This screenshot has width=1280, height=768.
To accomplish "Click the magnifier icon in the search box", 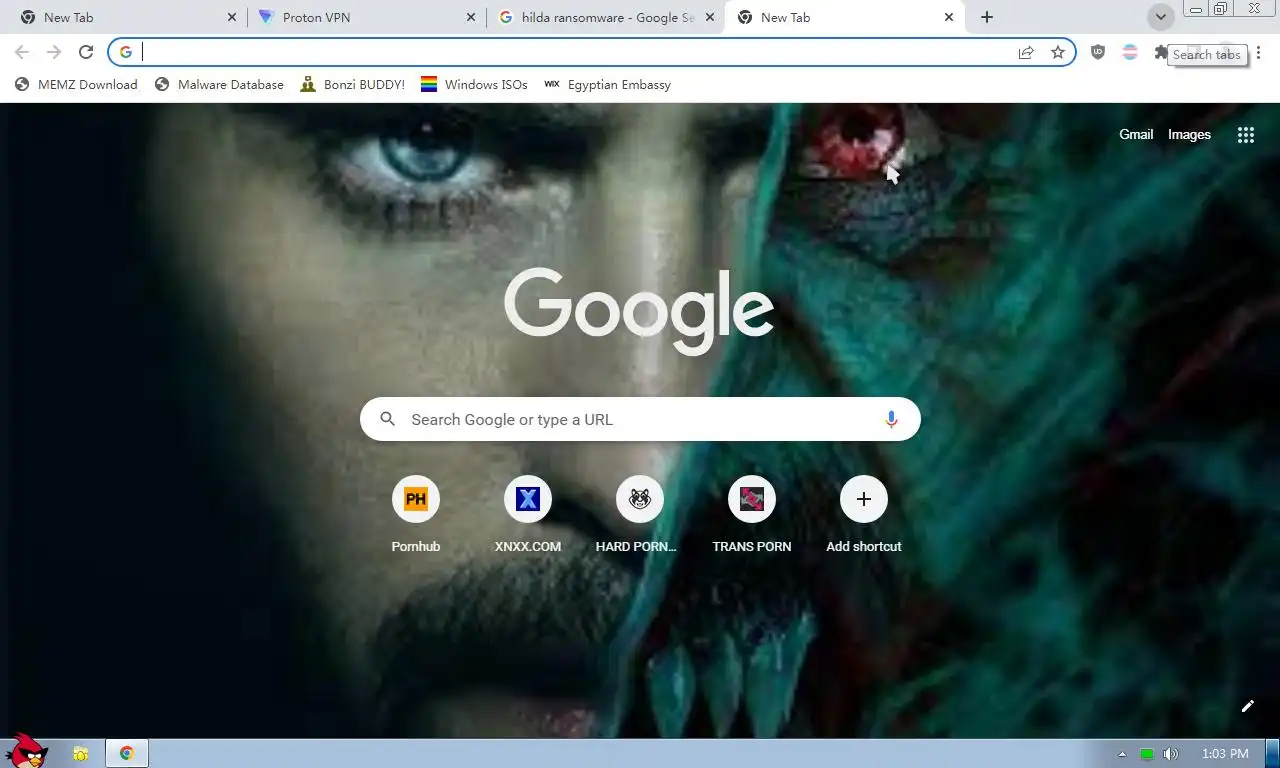I will coord(388,420).
